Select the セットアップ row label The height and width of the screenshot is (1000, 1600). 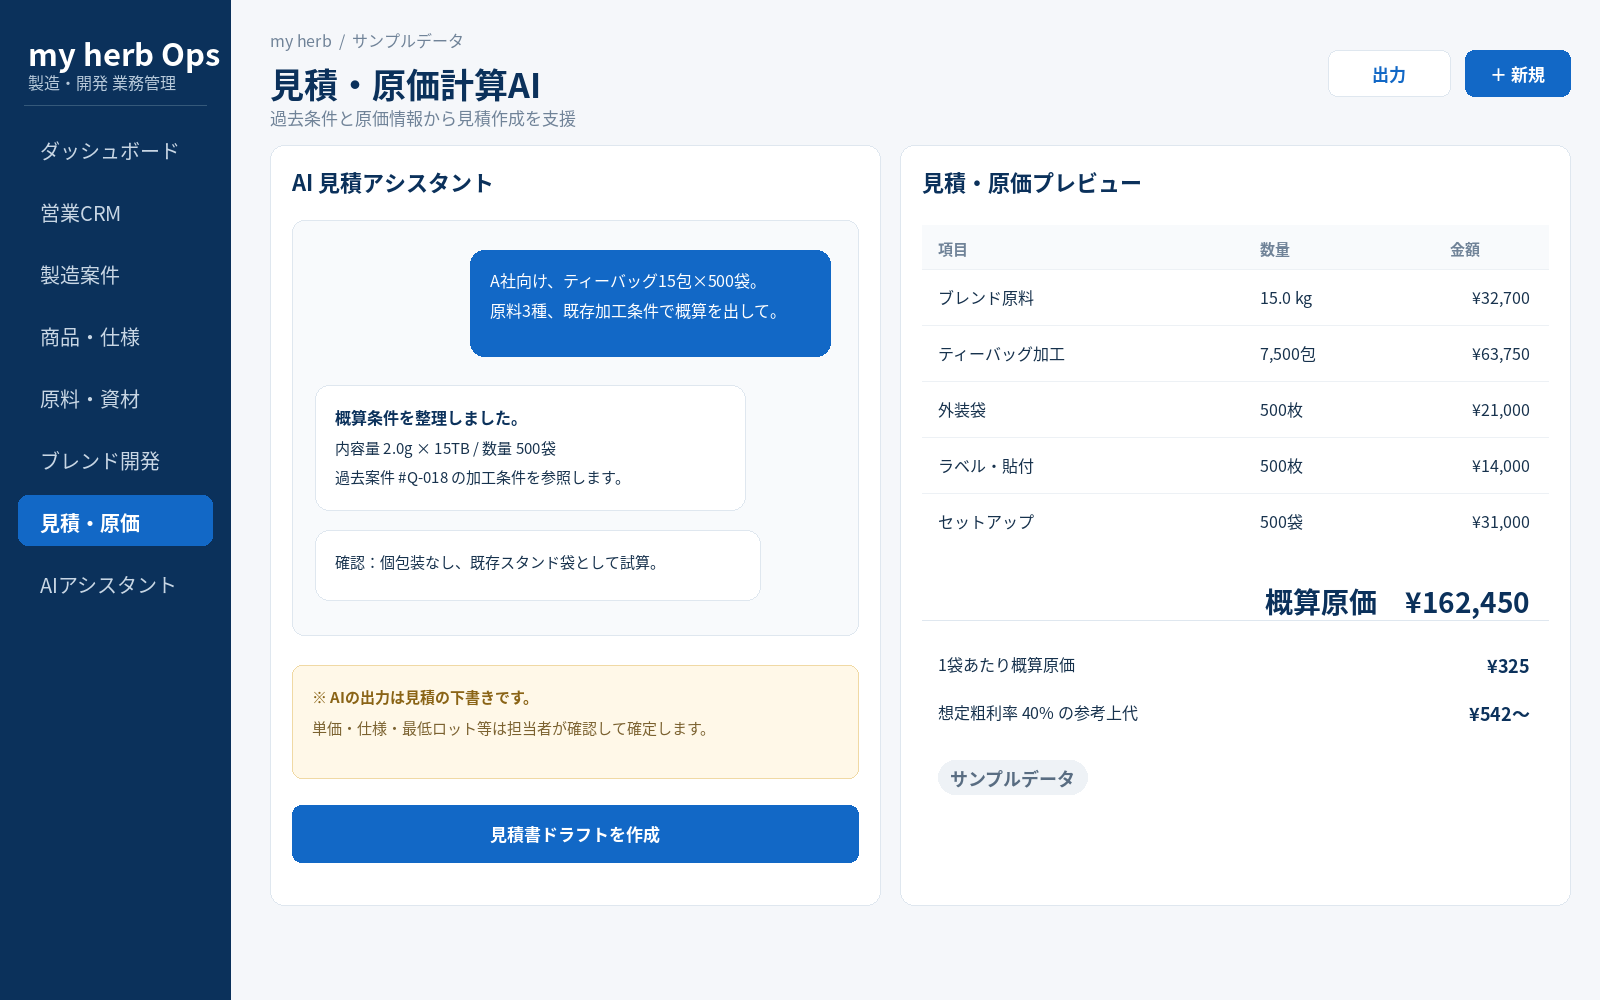point(986,522)
